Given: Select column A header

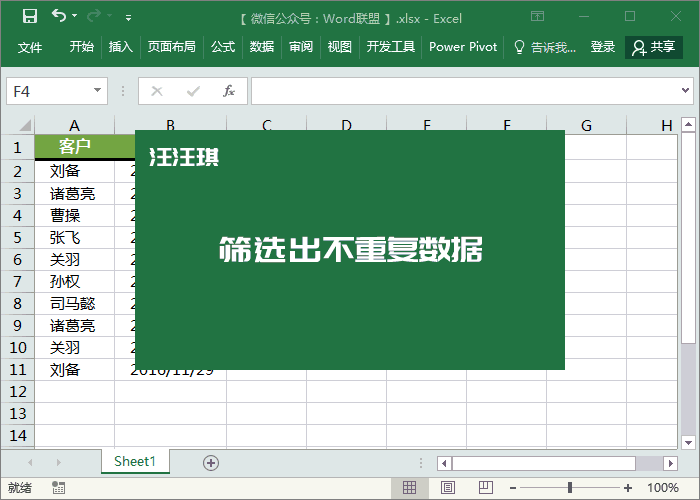Looking at the screenshot, I should tap(75, 125).
